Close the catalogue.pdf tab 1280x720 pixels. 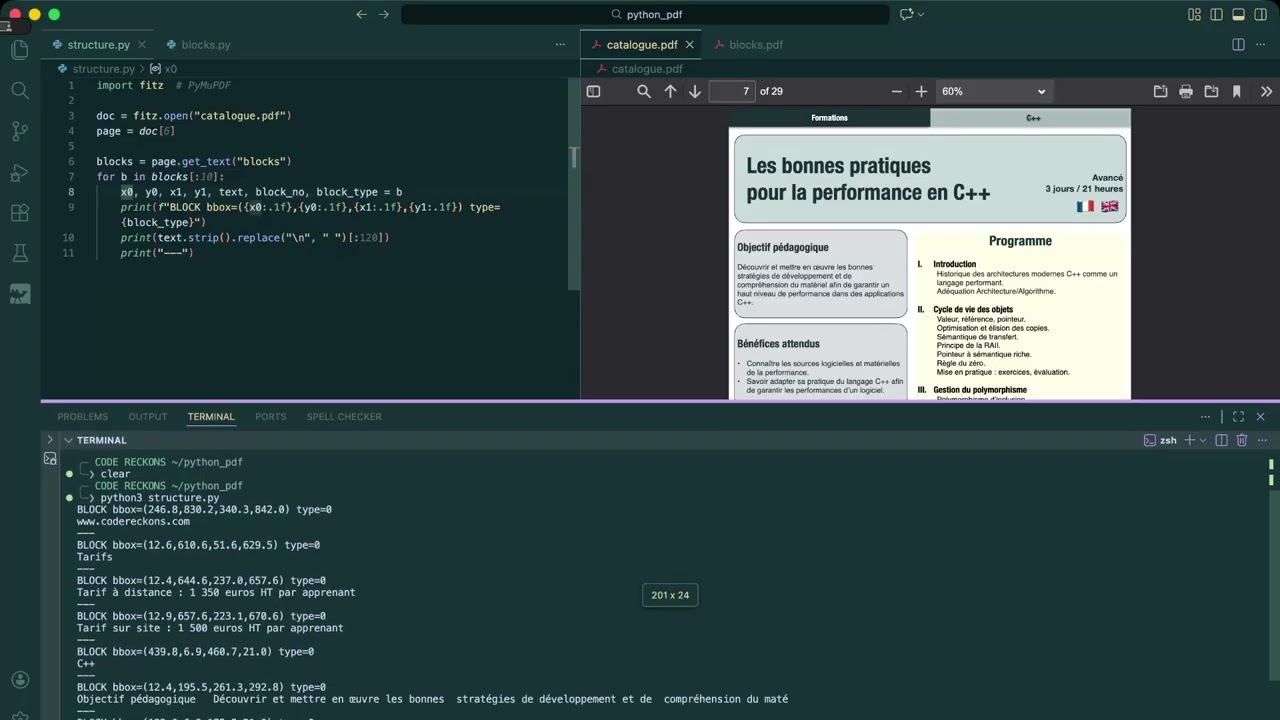tap(692, 45)
